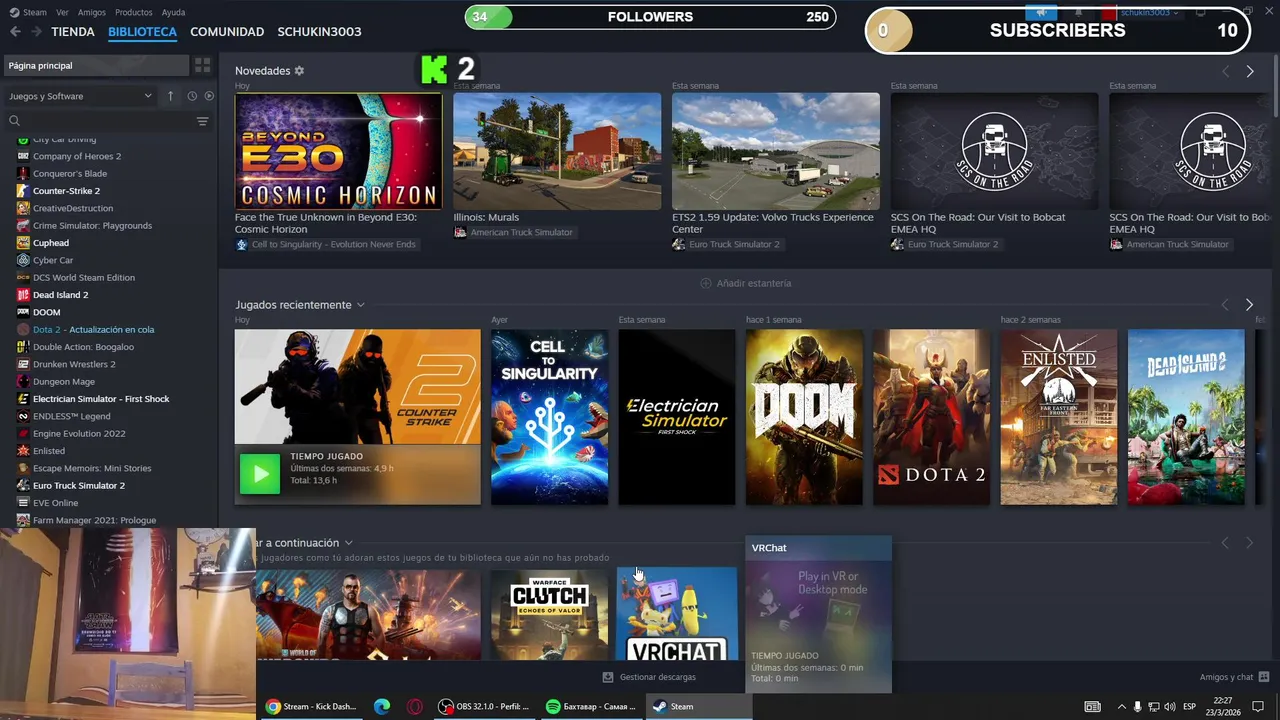Select Dota 2 - Actualización en cola entry
Screen dimensions: 1280x720
tap(93, 329)
